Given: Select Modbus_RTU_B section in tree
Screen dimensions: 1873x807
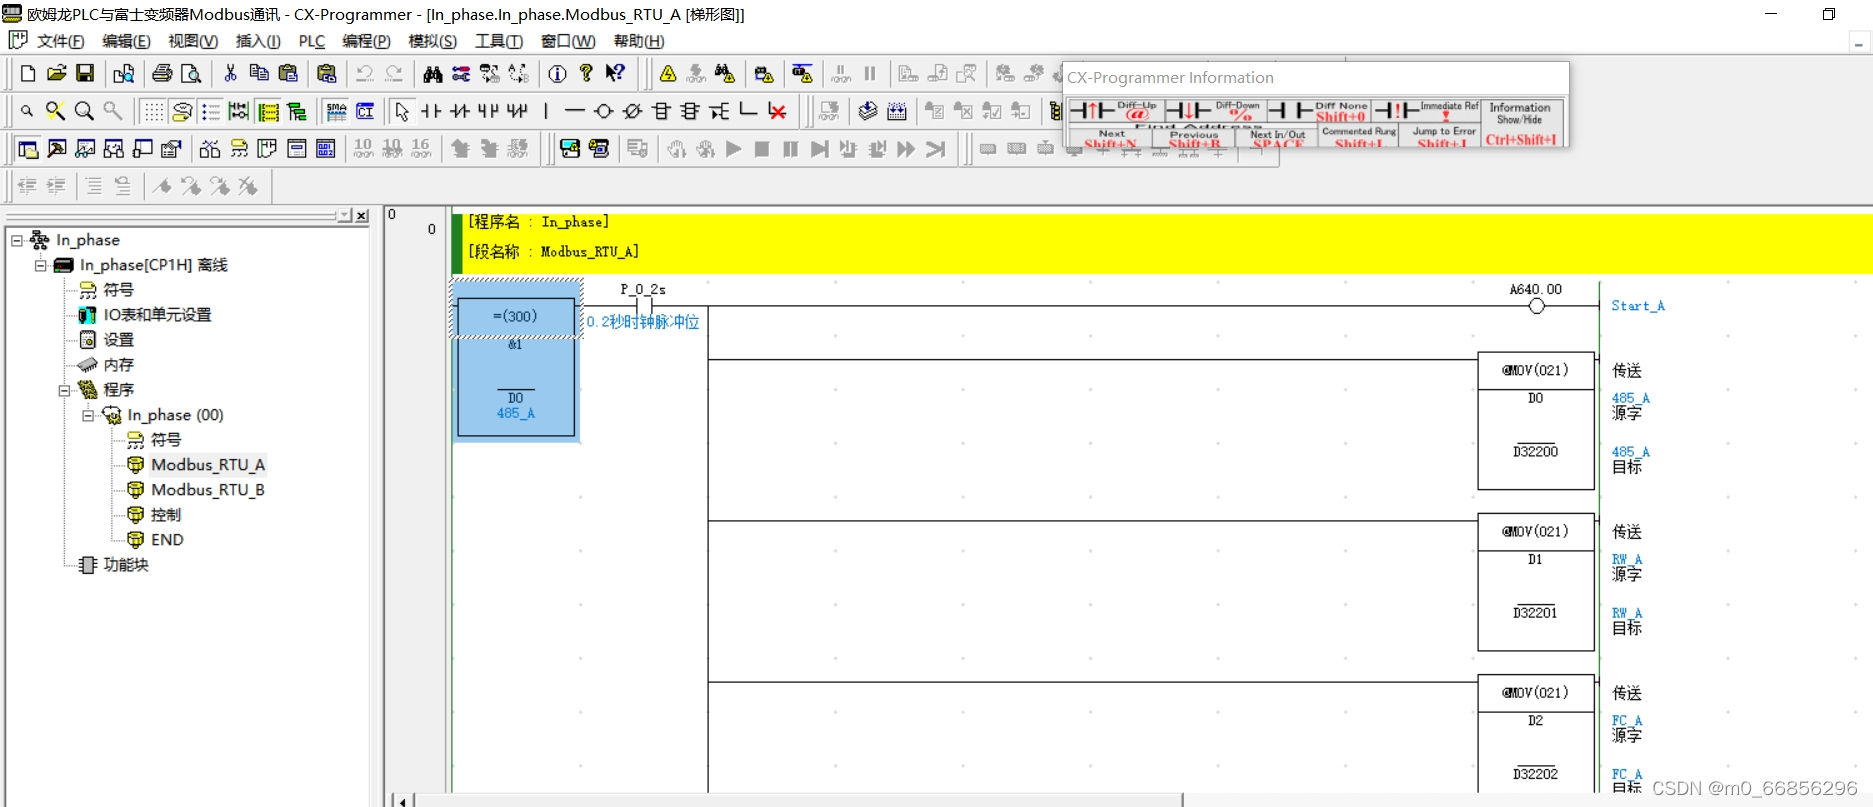Looking at the screenshot, I should pos(207,490).
